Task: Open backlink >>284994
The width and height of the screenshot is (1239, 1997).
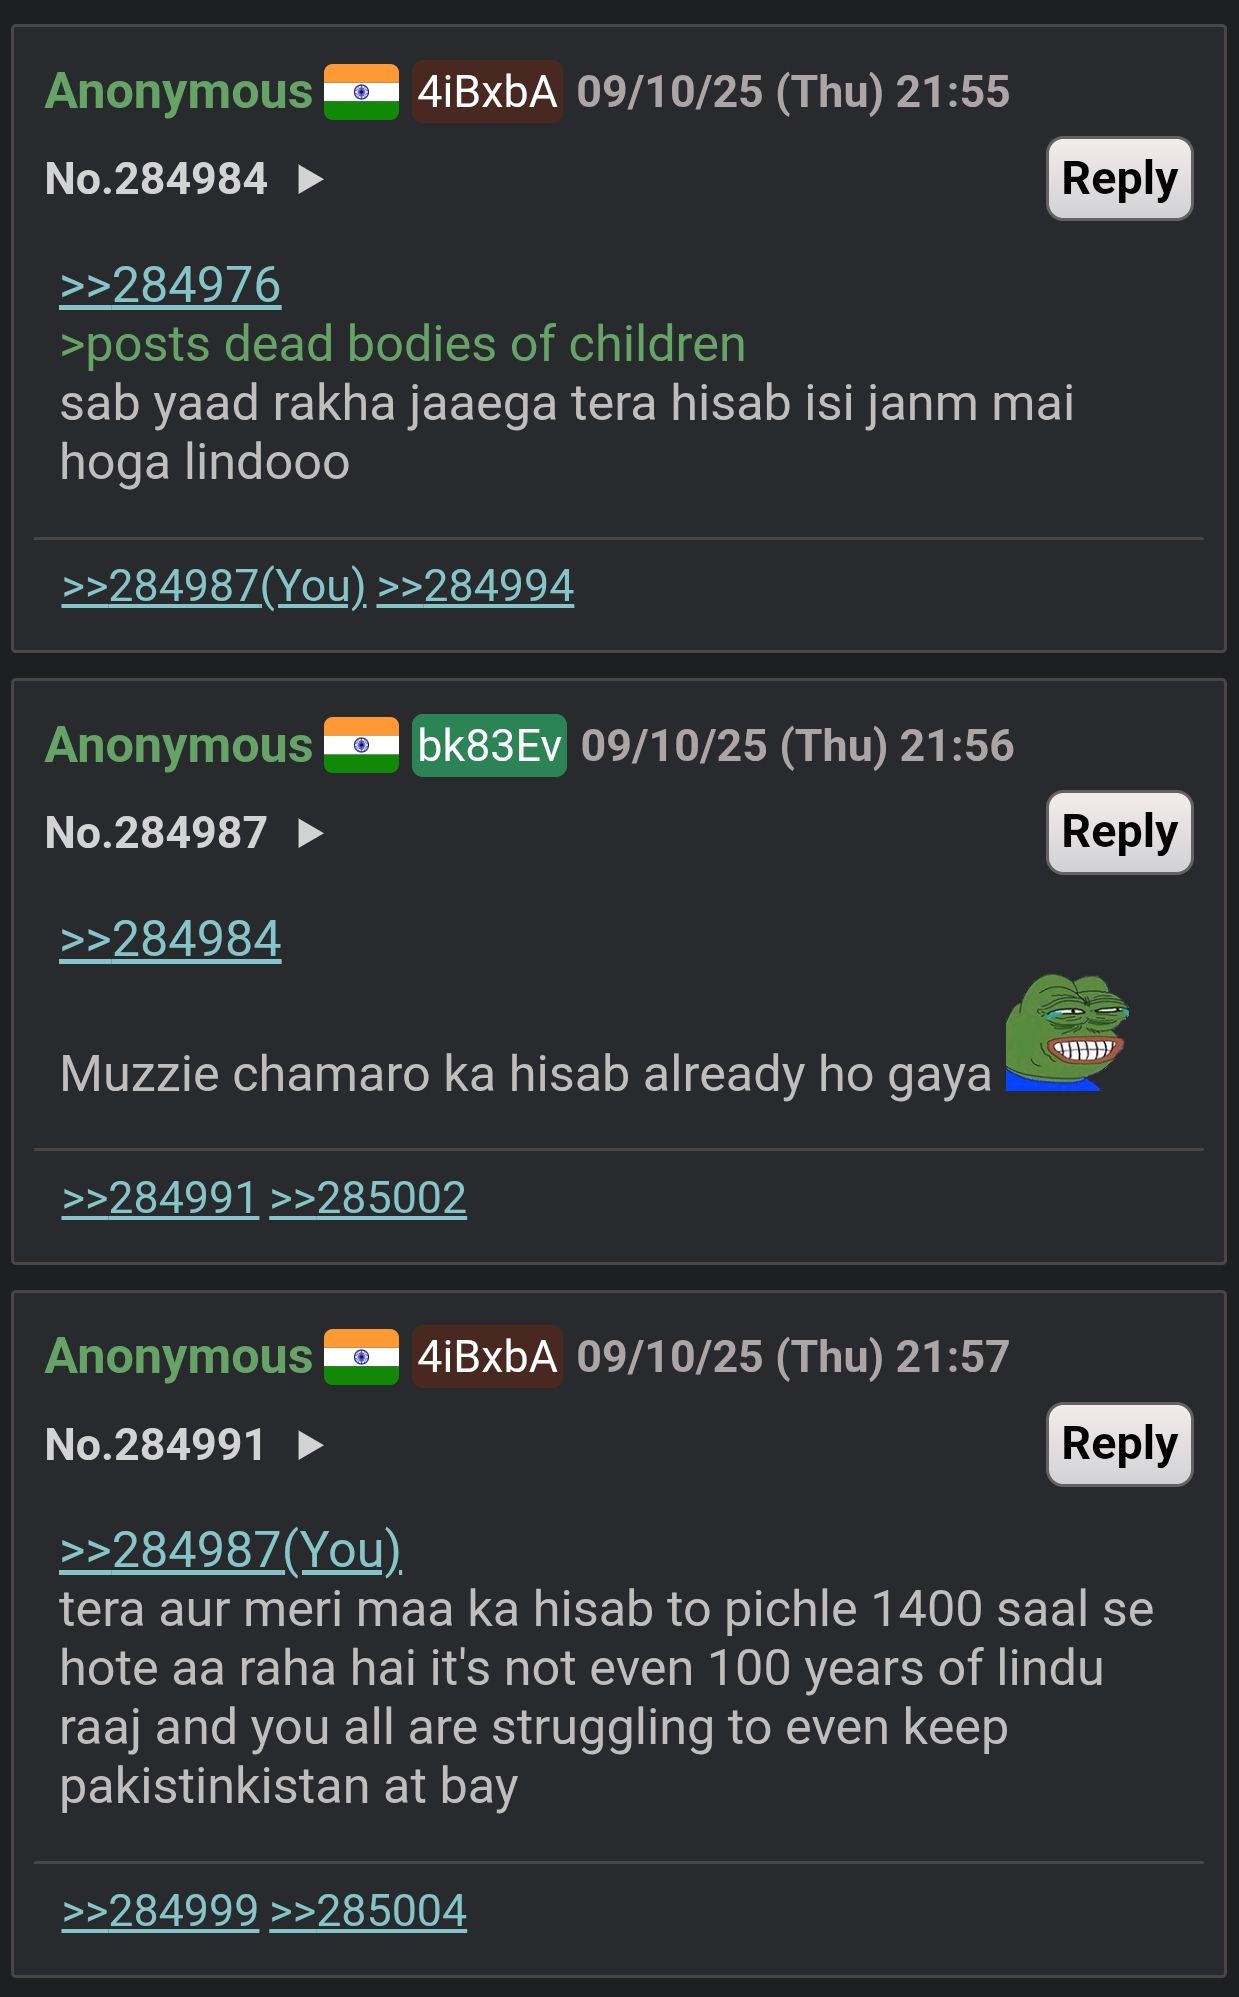Action: [475, 586]
